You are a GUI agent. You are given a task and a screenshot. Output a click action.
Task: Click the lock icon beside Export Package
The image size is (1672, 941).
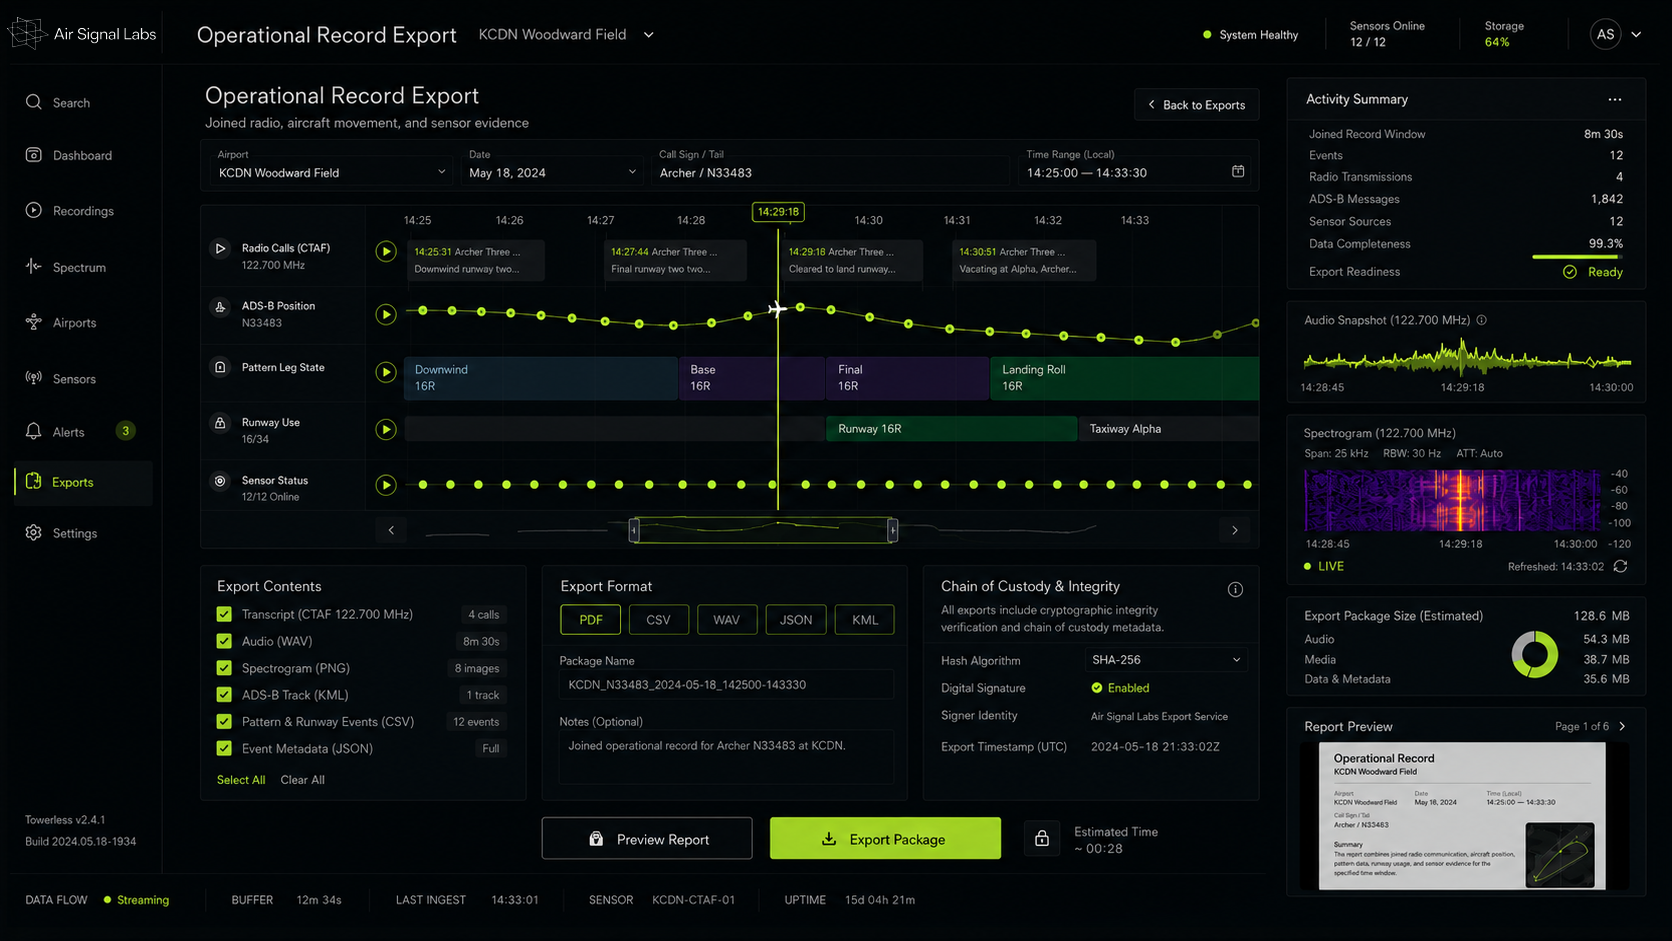coord(1042,838)
